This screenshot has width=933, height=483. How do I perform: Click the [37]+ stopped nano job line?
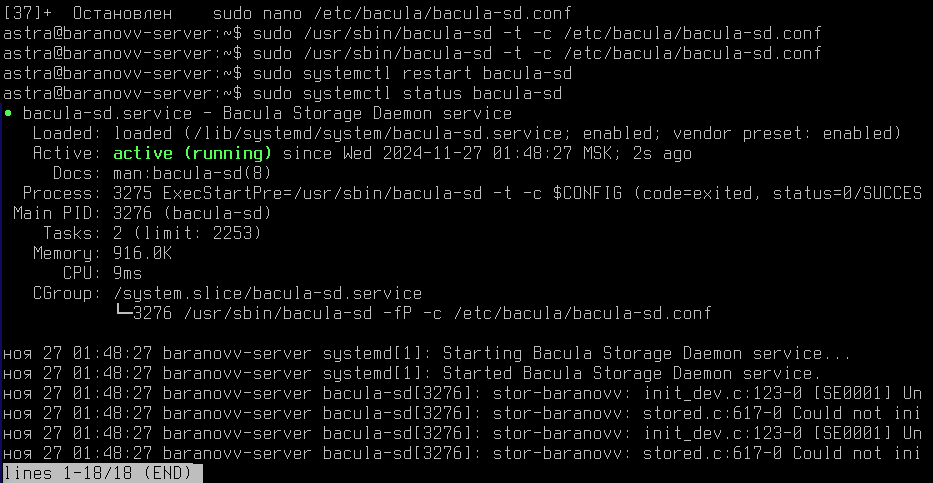tap(287, 12)
